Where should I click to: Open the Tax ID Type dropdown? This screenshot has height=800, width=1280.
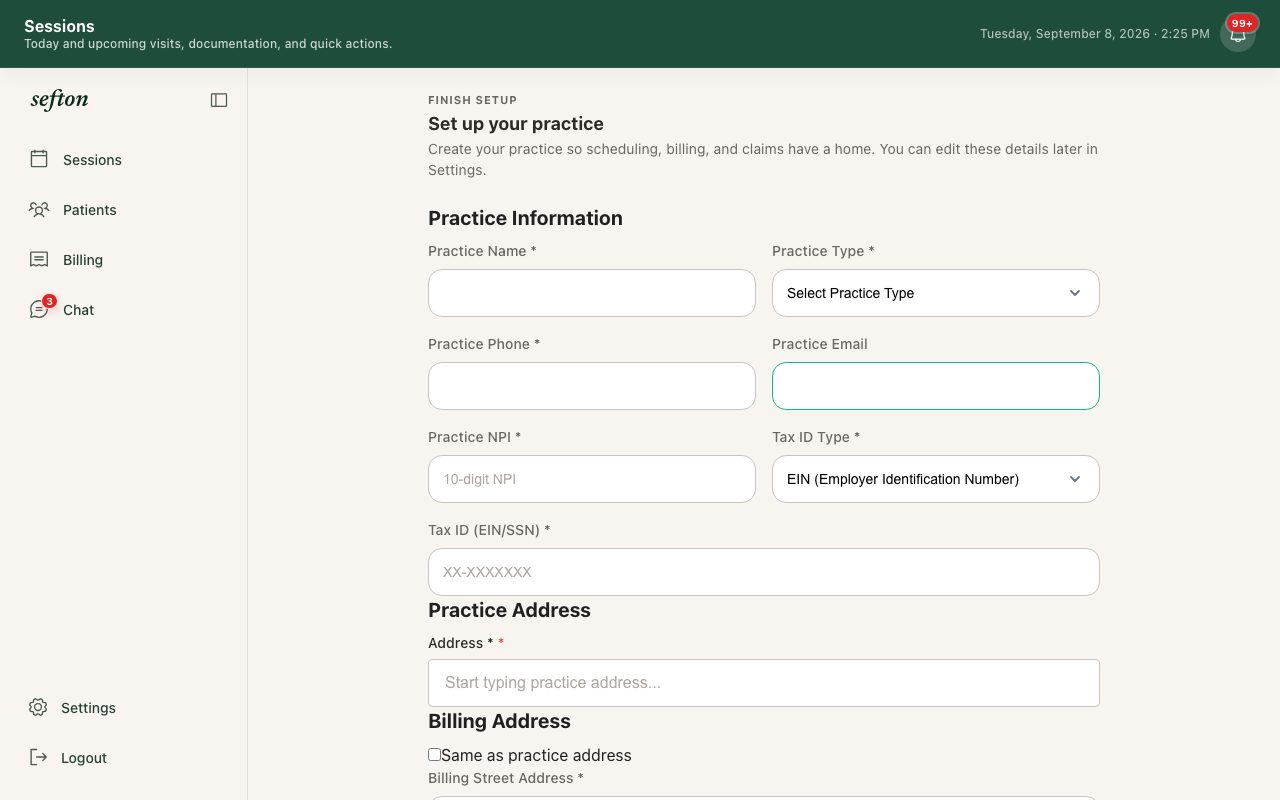pos(935,479)
